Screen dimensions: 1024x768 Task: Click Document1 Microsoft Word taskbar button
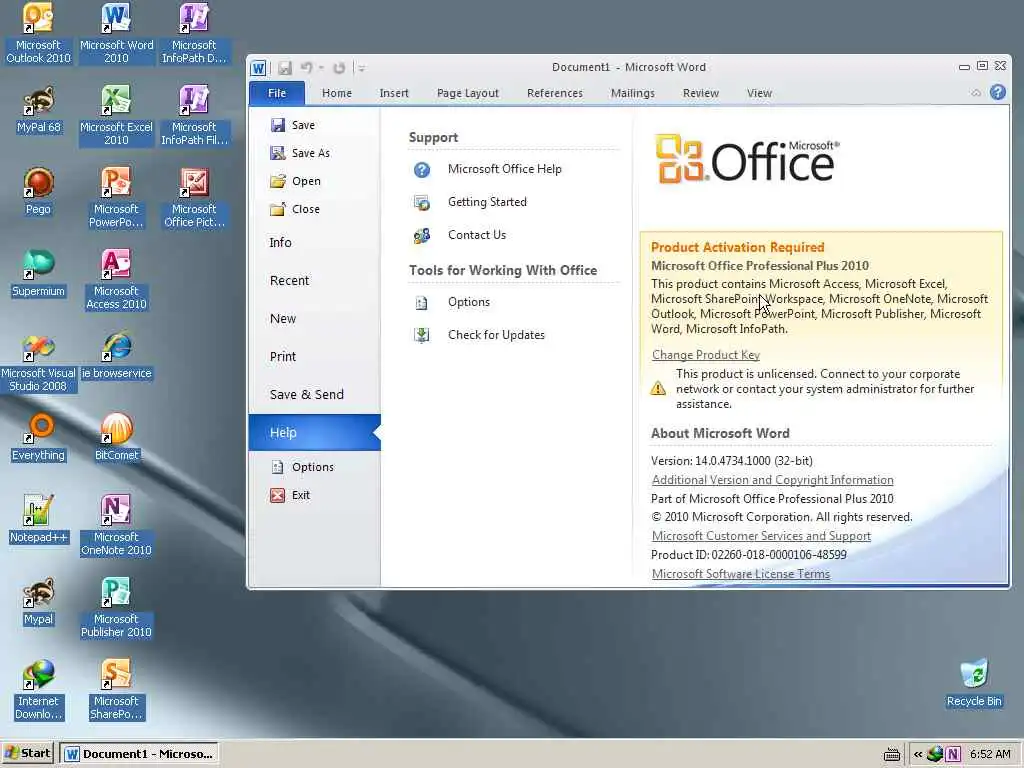pos(140,754)
